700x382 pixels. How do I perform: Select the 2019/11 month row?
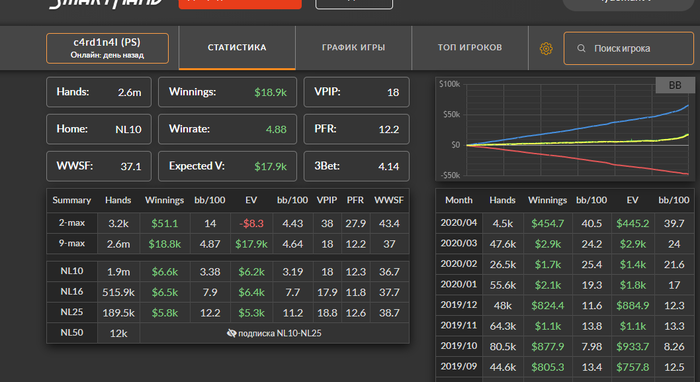point(565,326)
